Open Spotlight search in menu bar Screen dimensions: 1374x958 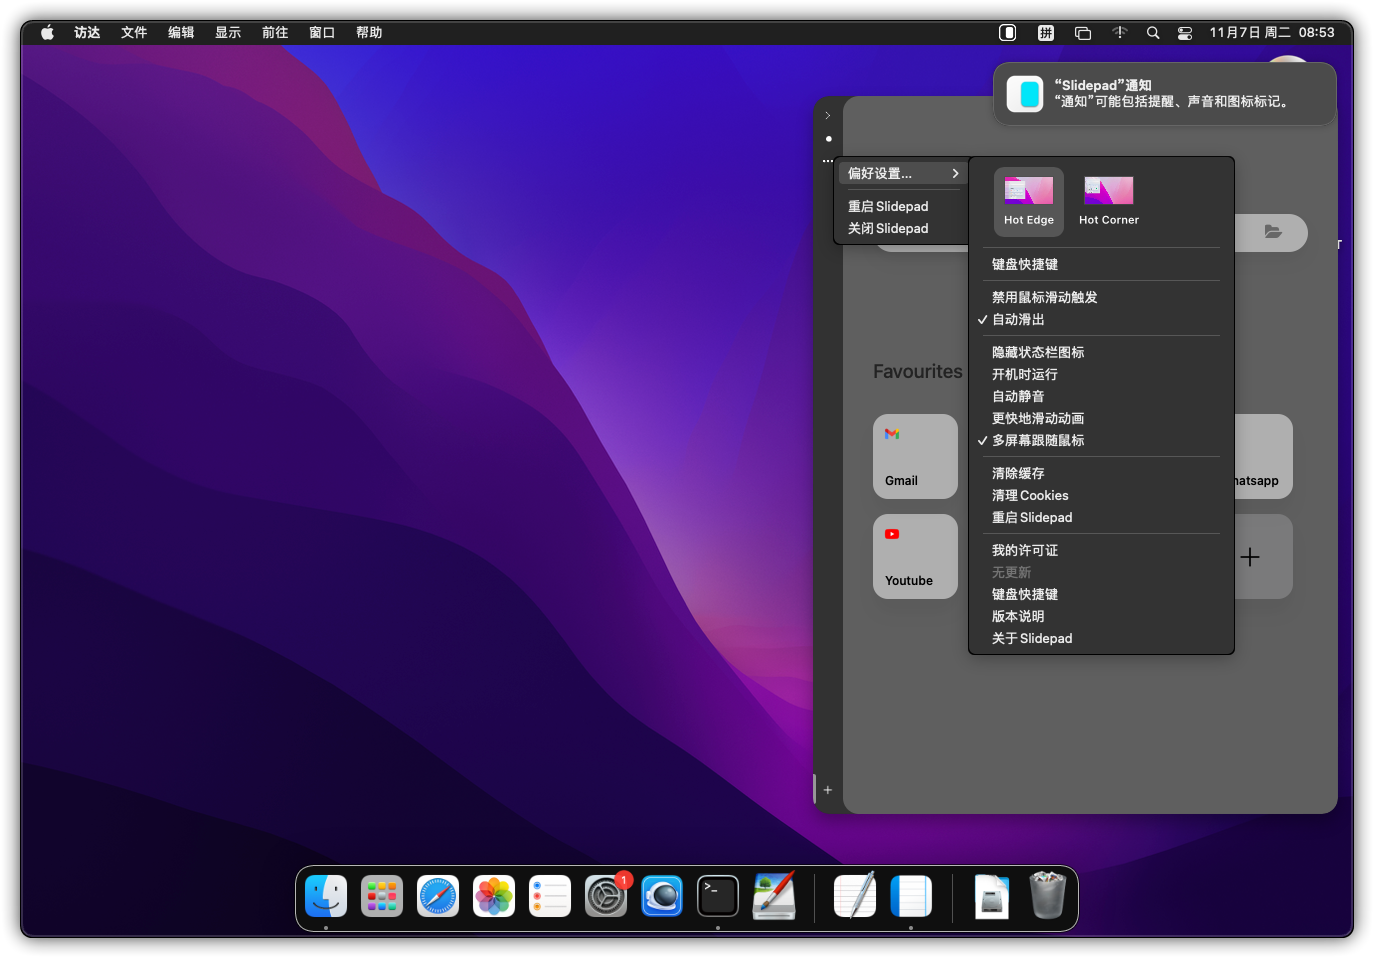(1153, 32)
